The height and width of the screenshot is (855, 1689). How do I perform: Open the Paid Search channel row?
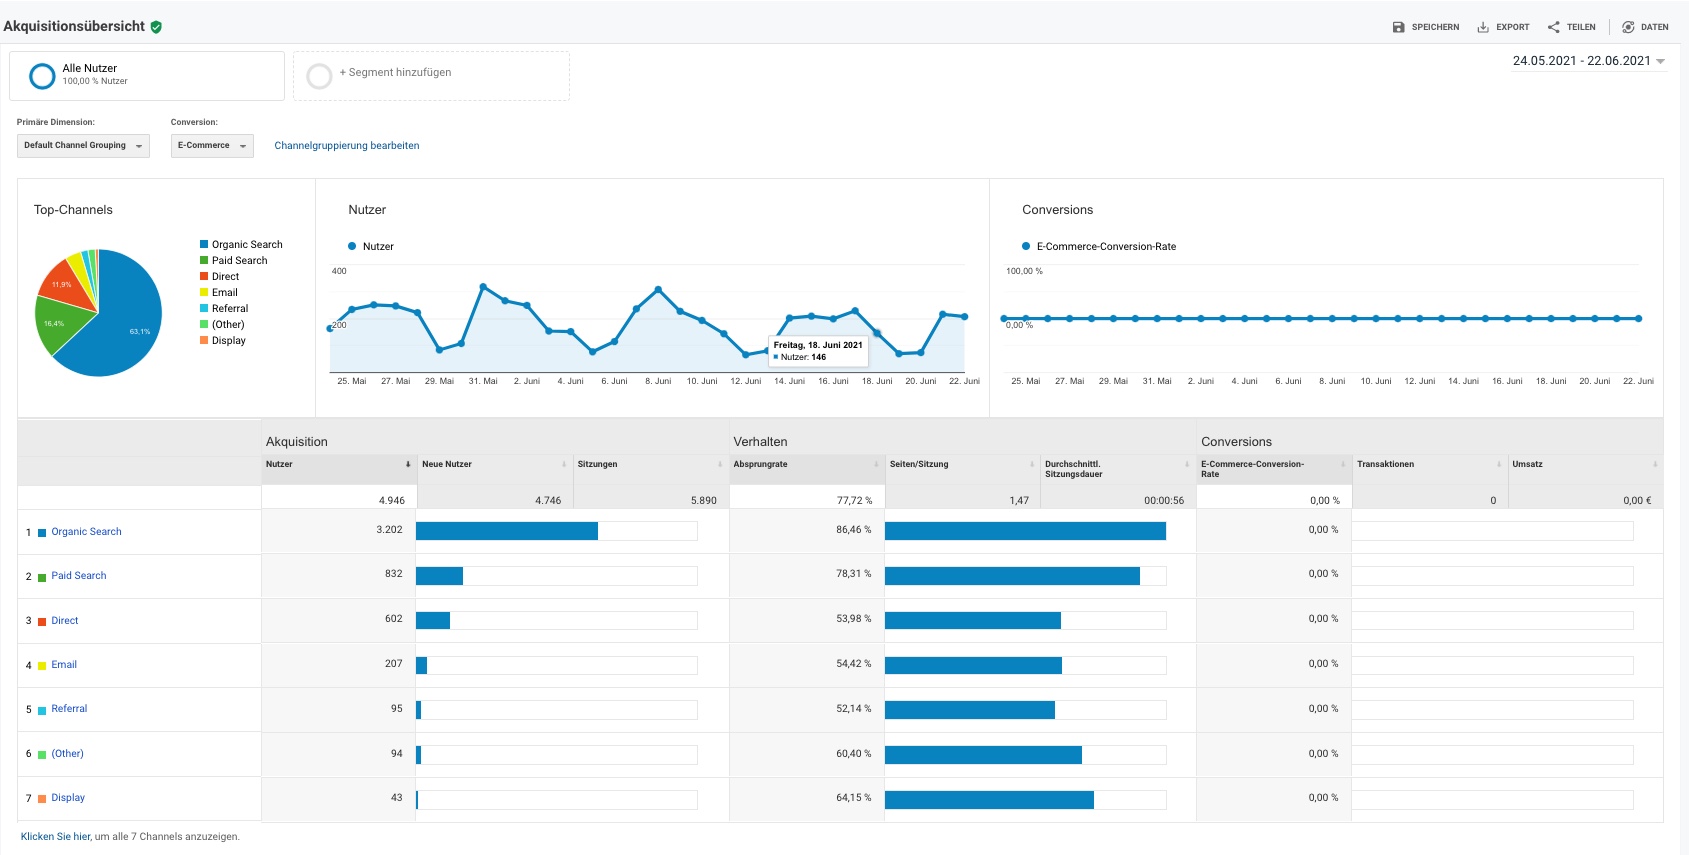(x=79, y=576)
